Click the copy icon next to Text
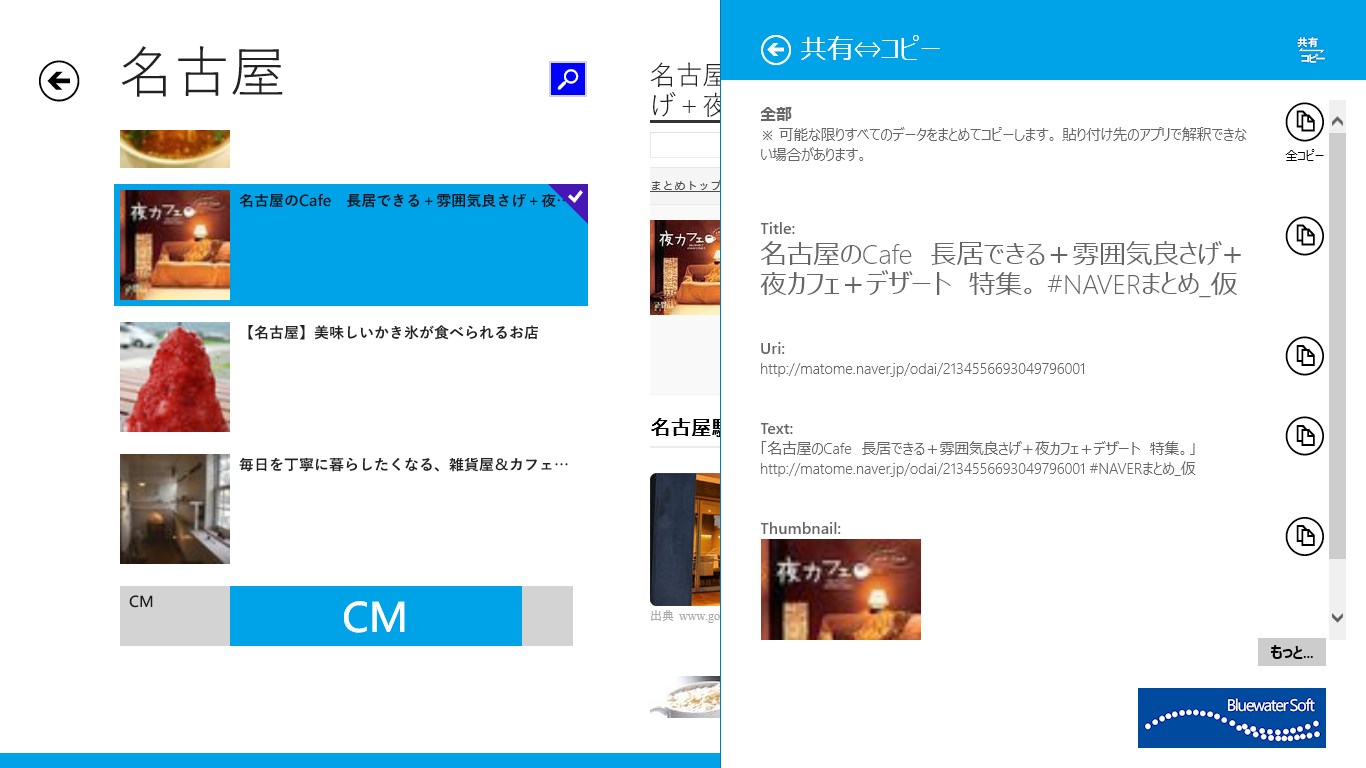1366x768 pixels. [1304, 436]
